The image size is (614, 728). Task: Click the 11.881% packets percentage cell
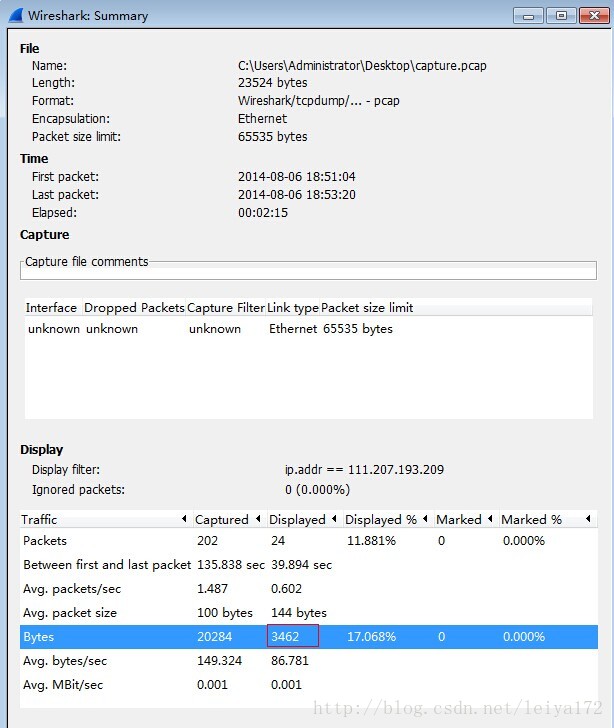coord(372,541)
